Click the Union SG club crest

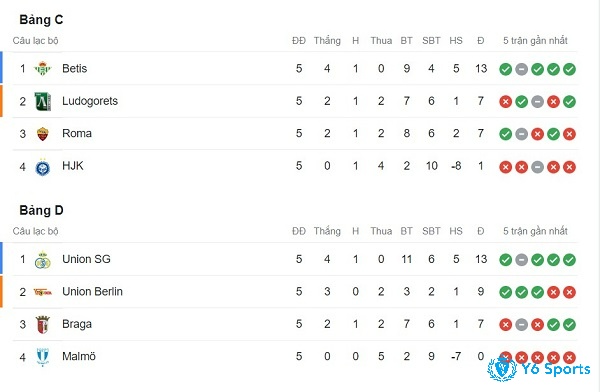(42, 260)
